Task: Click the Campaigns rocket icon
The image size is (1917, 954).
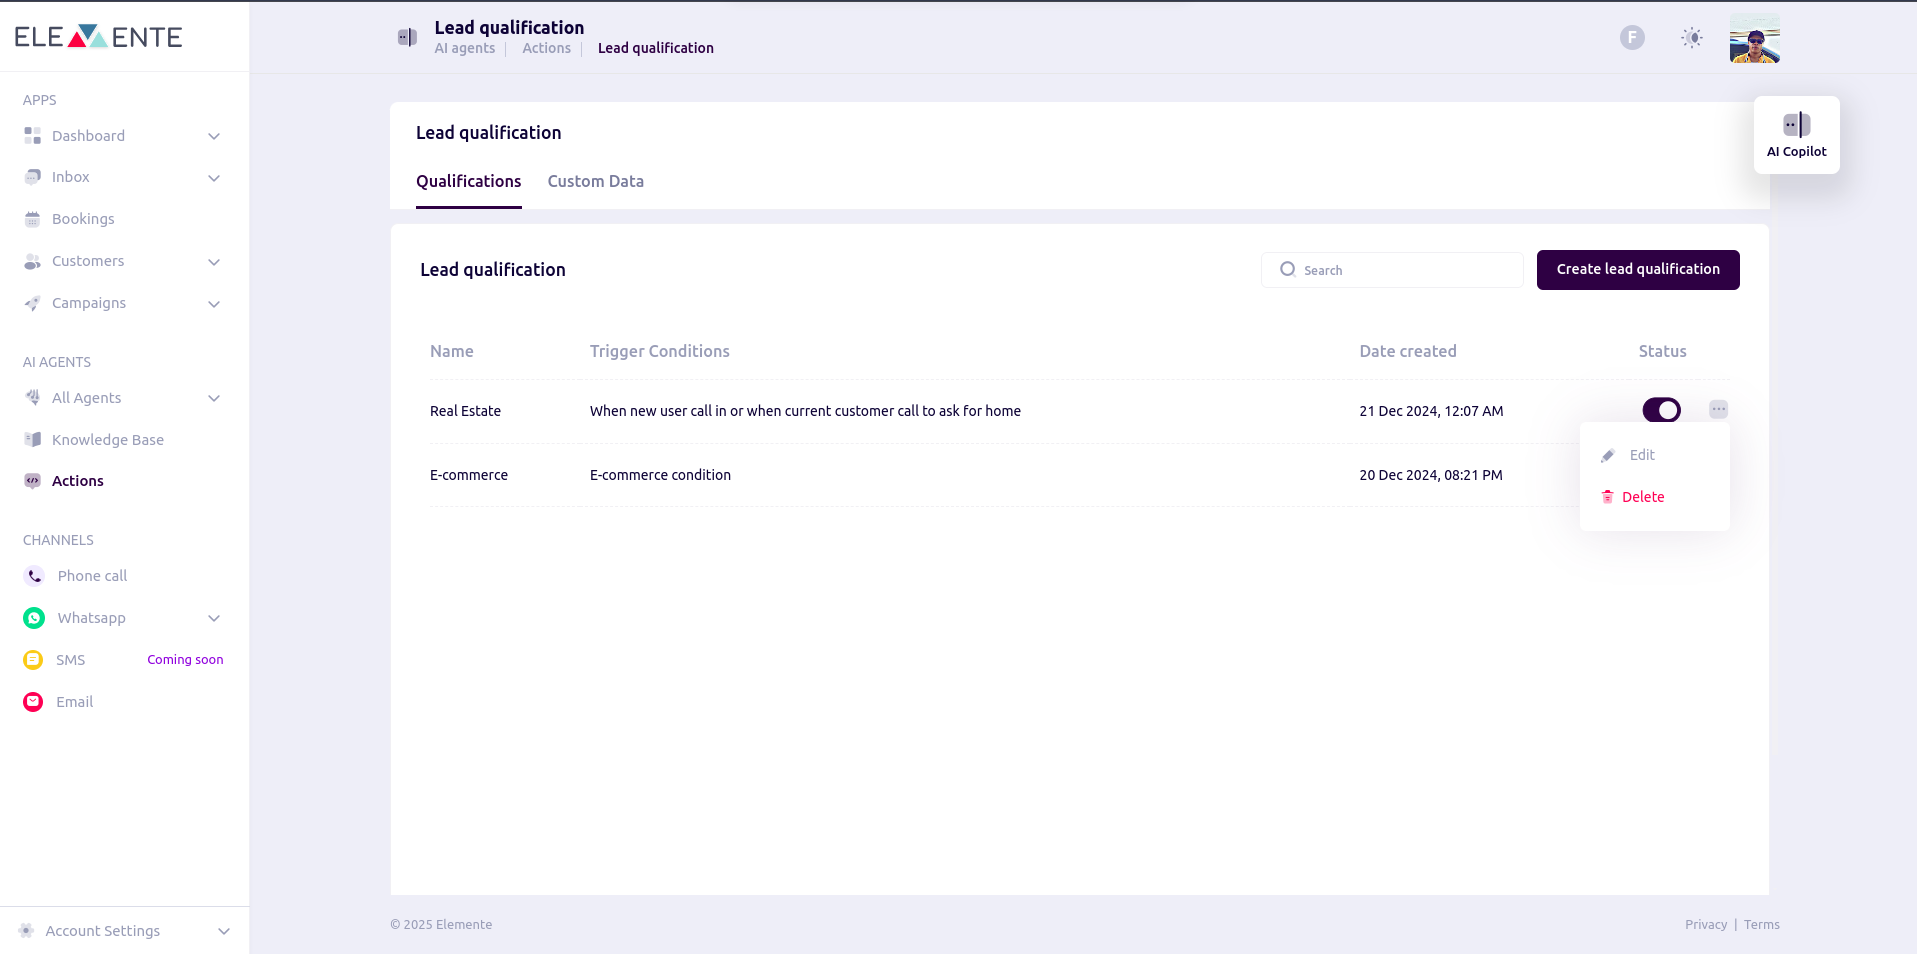Action: click(x=33, y=303)
